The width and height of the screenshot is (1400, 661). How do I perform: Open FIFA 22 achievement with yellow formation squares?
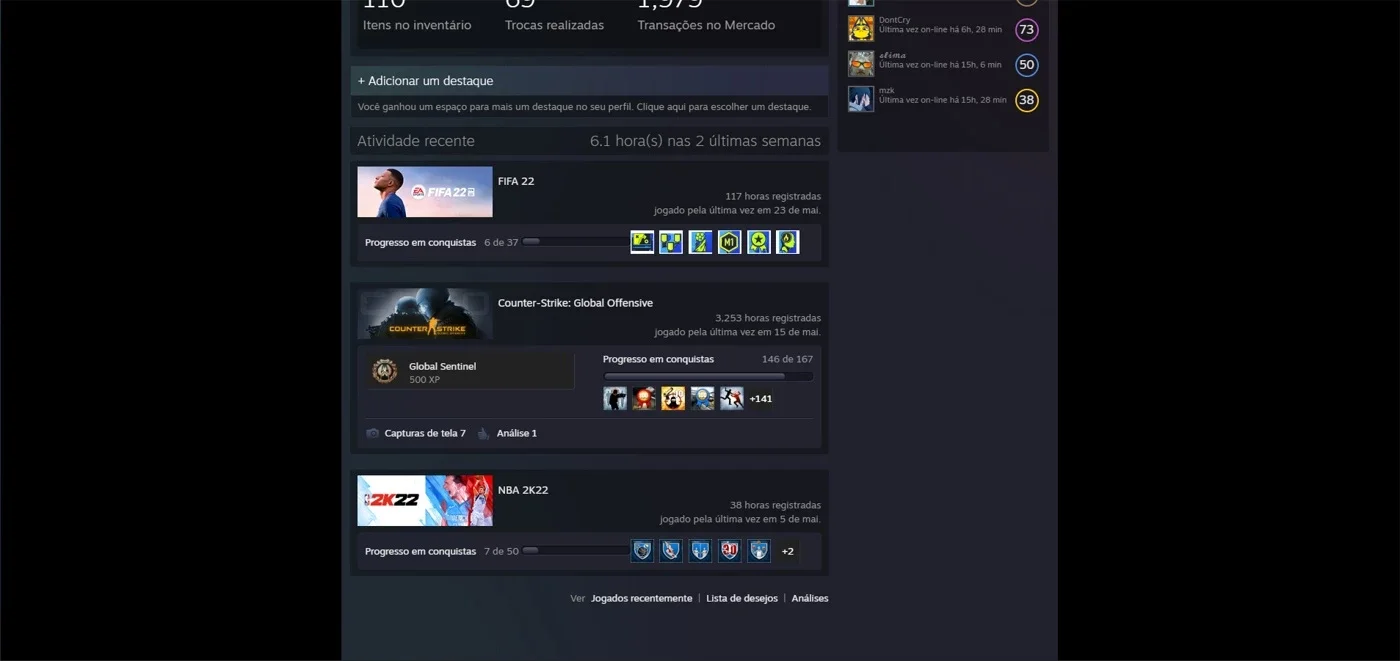671,242
